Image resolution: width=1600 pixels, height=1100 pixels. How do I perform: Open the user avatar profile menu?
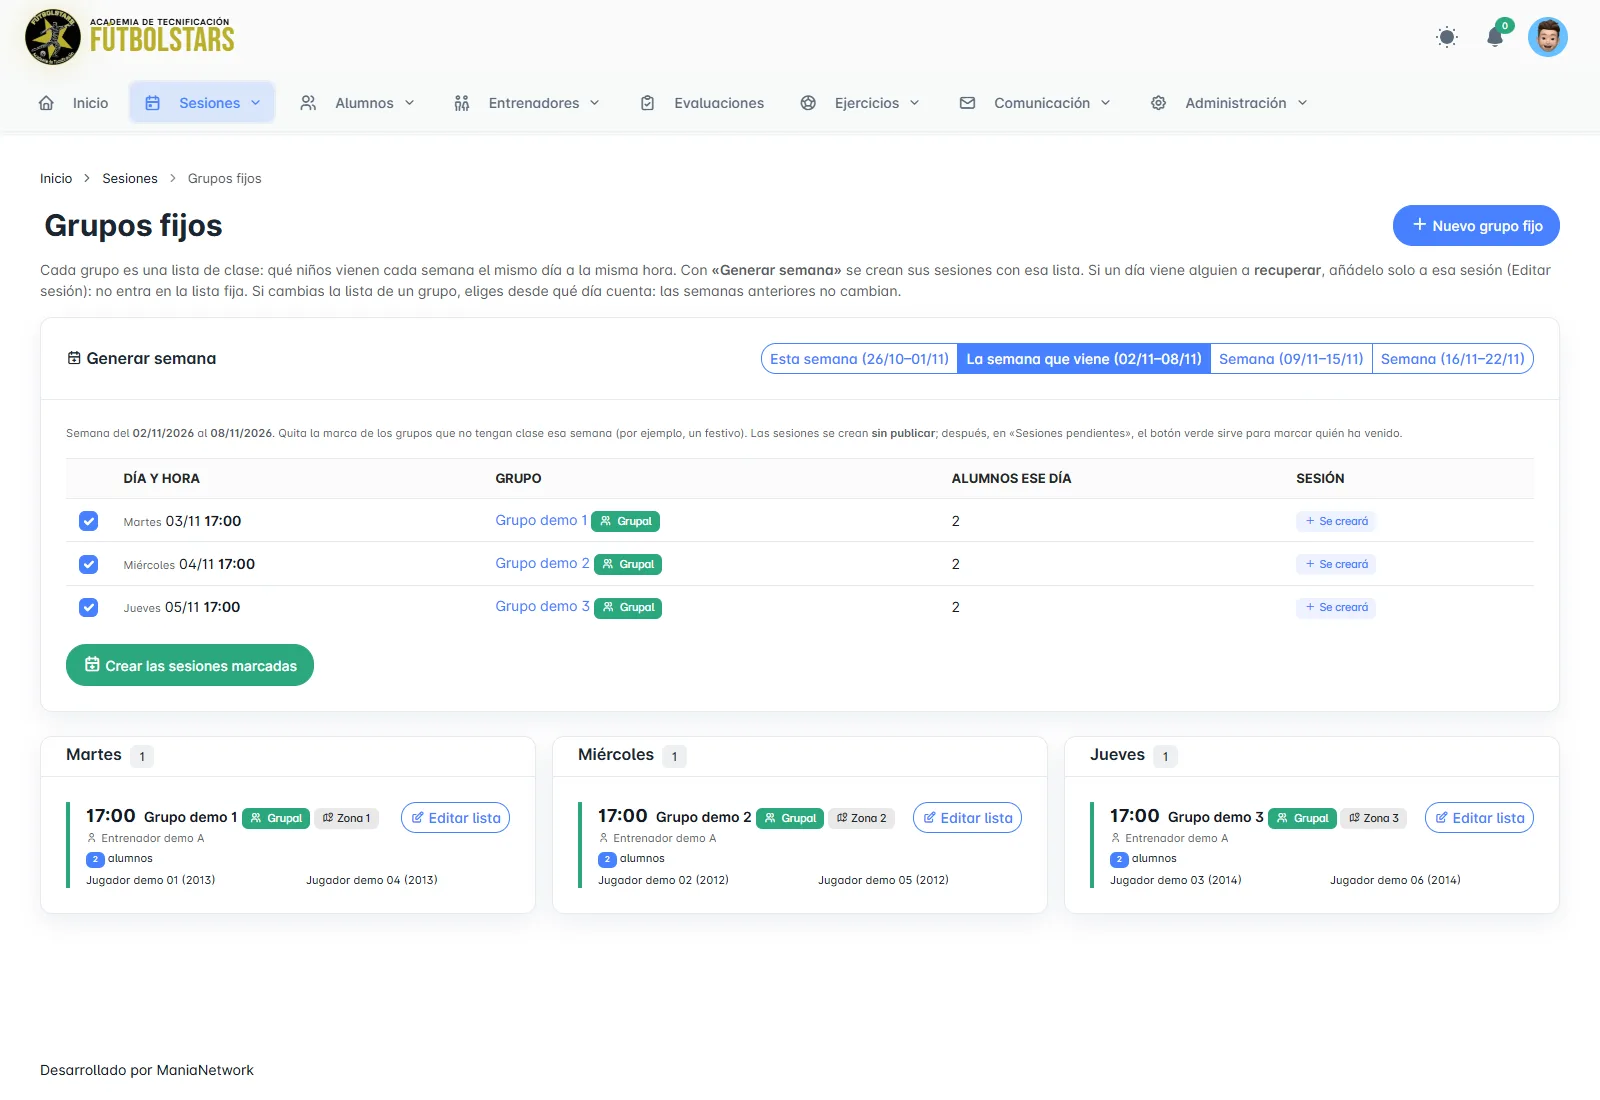pos(1547,37)
